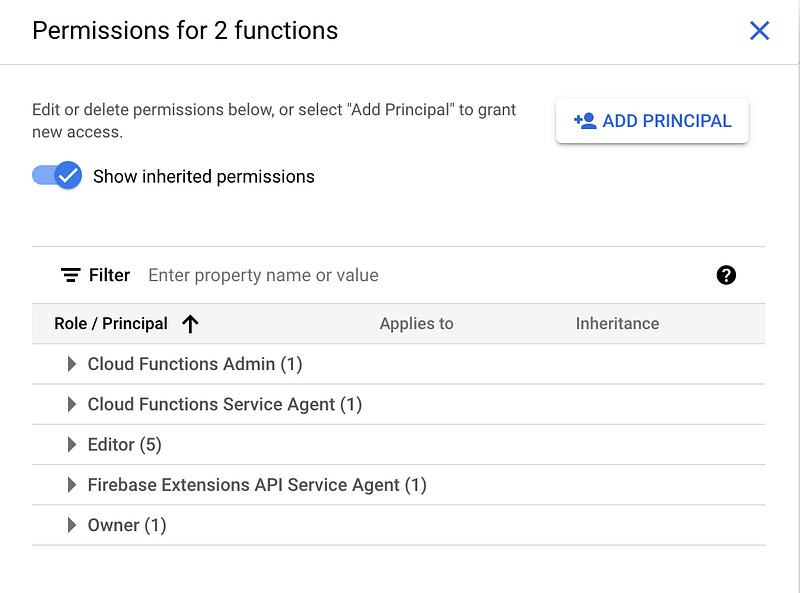This screenshot has height=593, width=800.
Task: Select the Firebase Extensions API Service Agent label
Action: tap(257, 485)
